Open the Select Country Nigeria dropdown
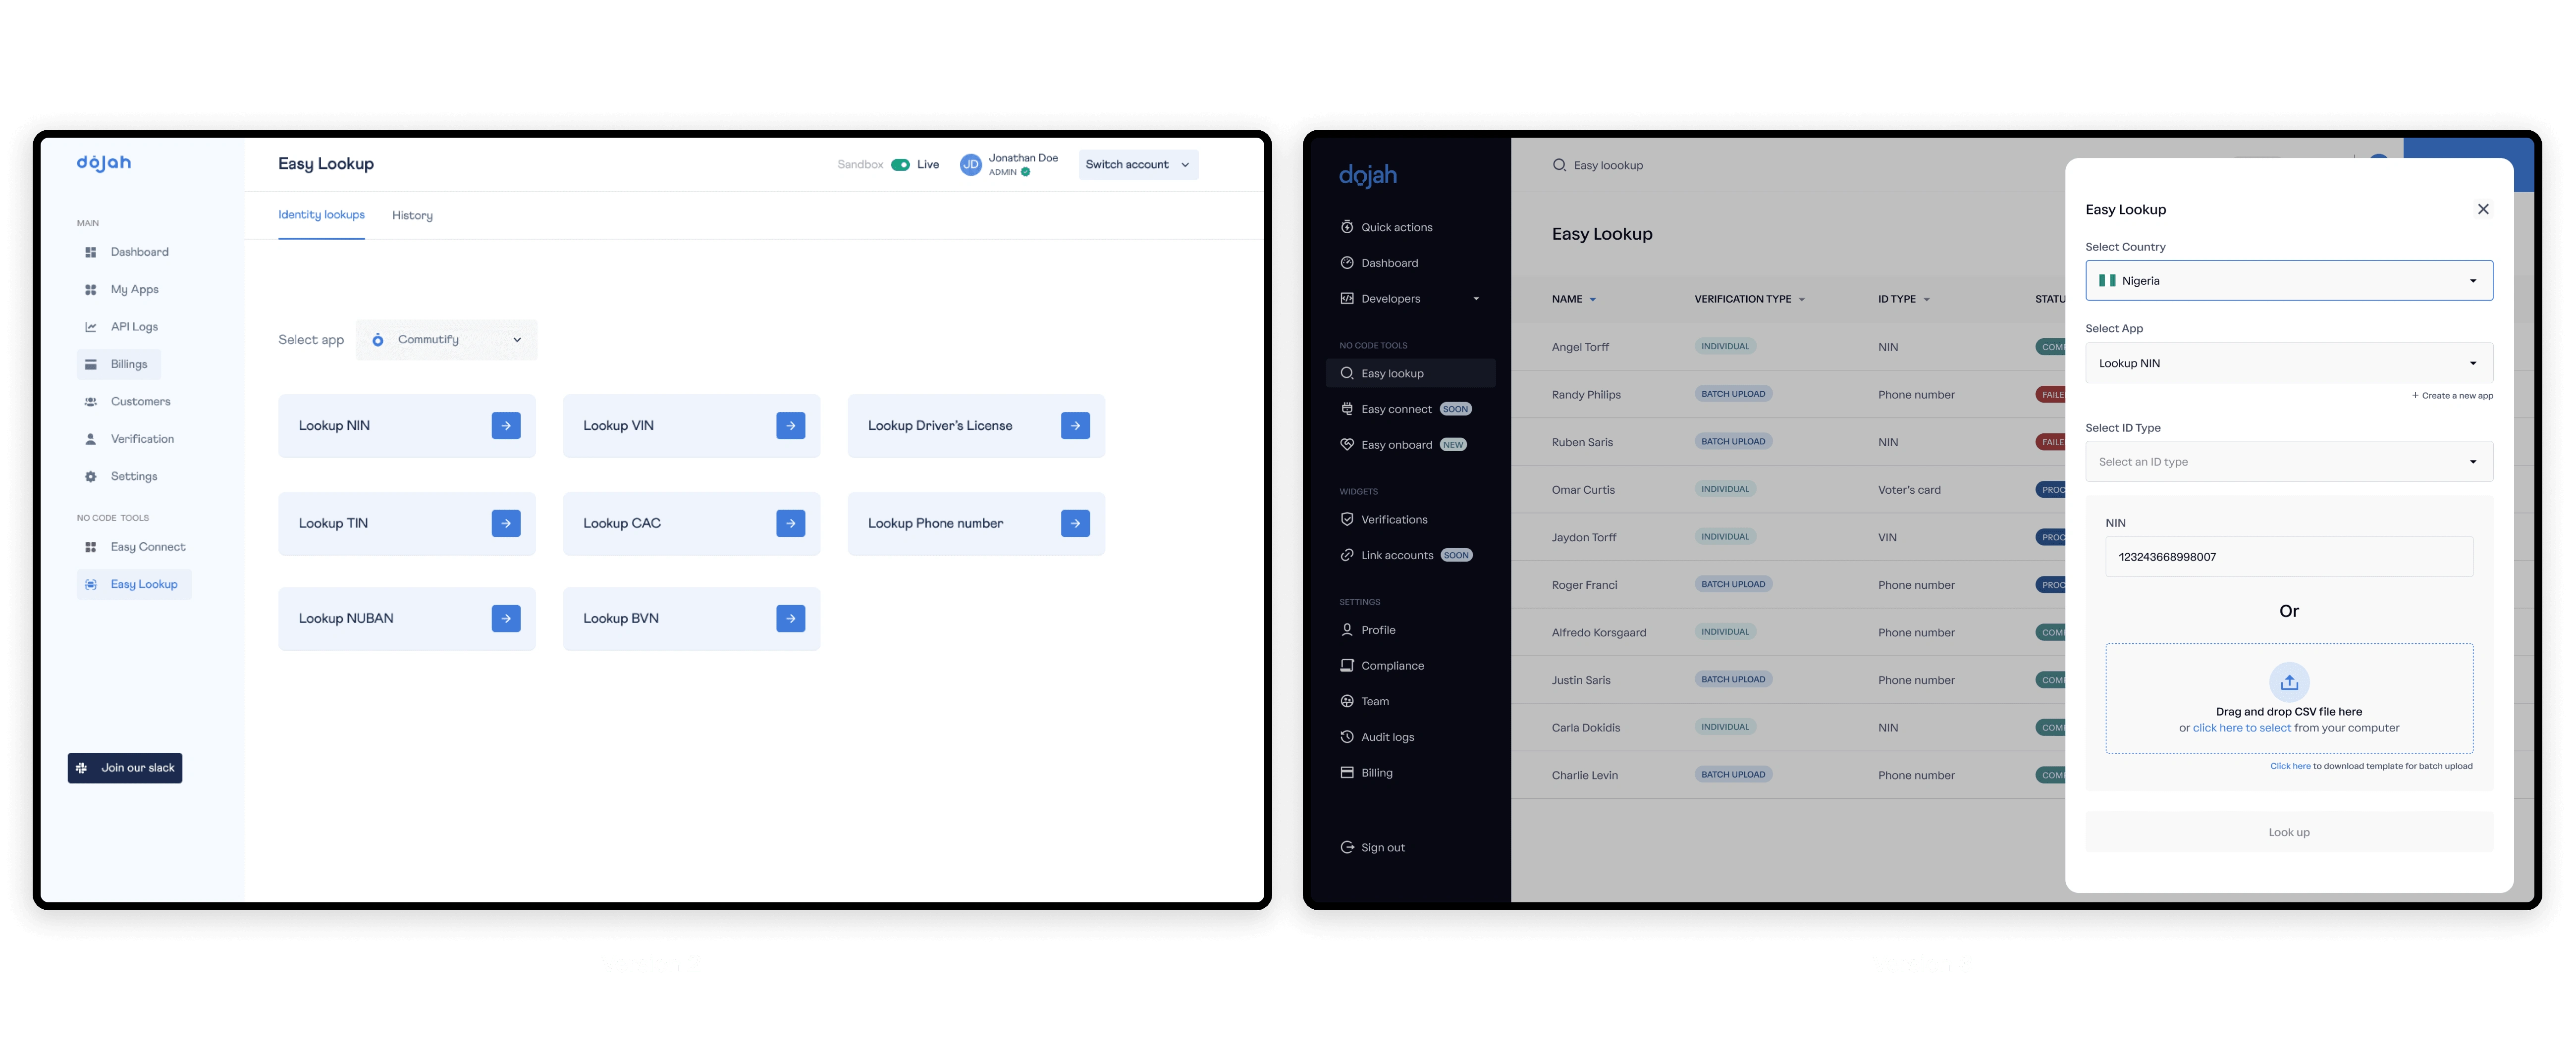This screenshot has height=1040, width=2576. (x=2288, y=281)
